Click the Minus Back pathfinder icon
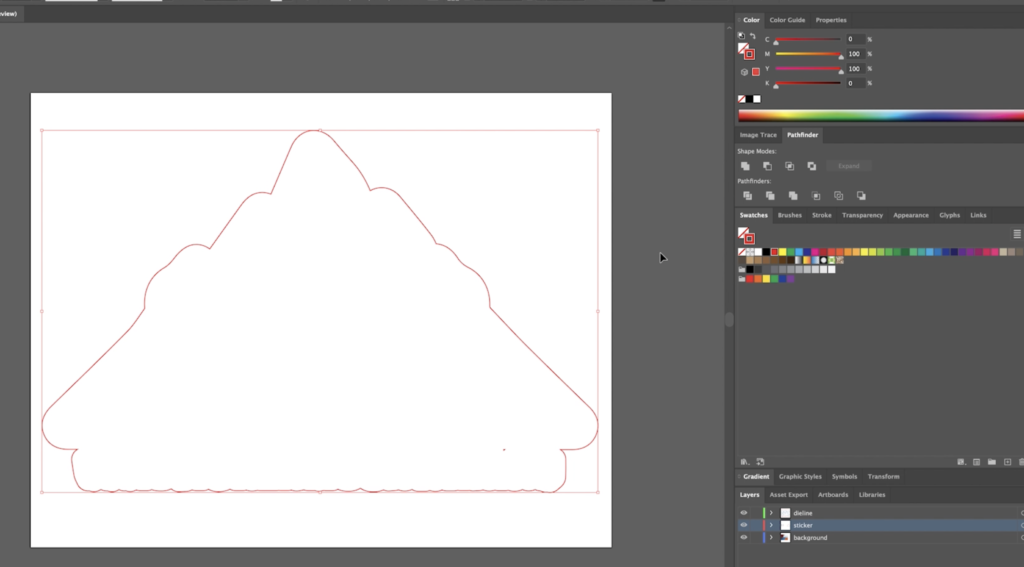The image size is (1024, 567). click(861, 195)
